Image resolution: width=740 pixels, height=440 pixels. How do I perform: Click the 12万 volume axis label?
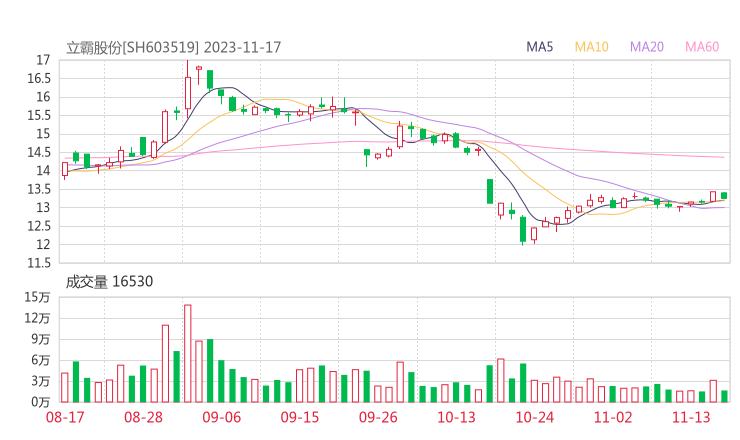pos(37,318)
